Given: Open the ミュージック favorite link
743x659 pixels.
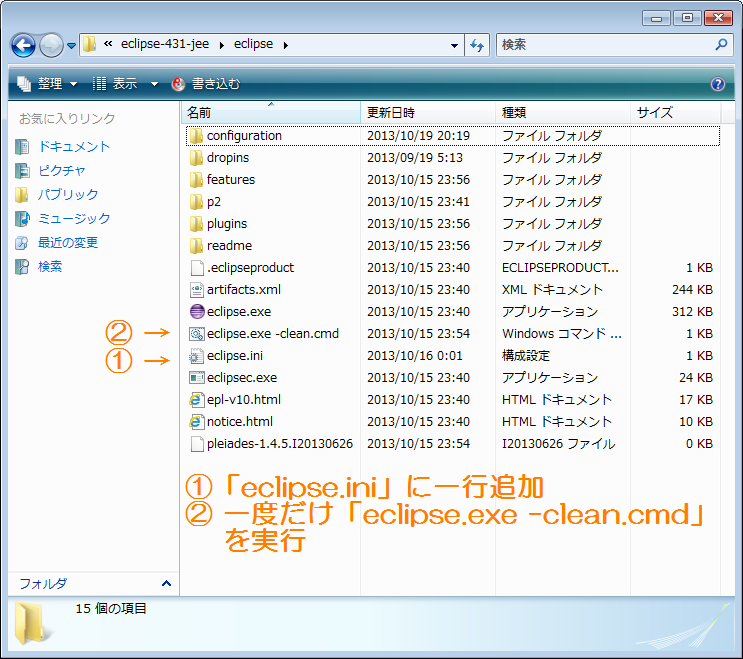Looking at the screenshot, I should (74, 218).
